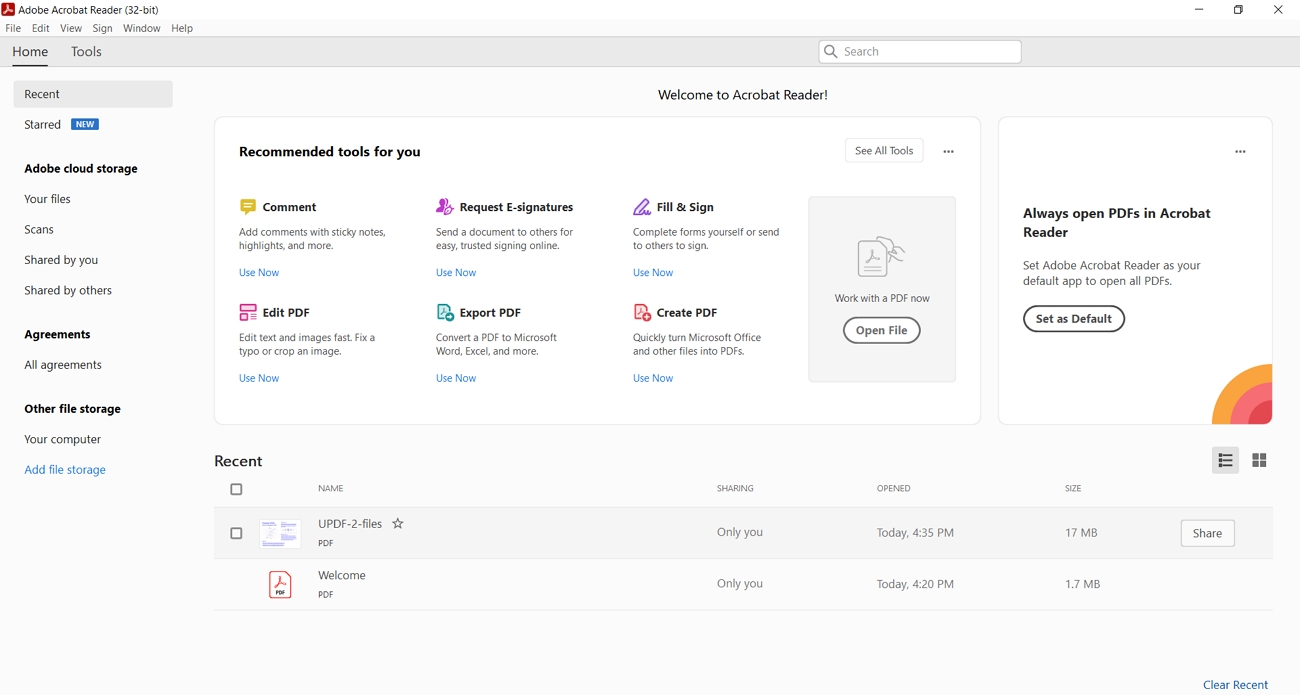Open the overflow menu on the default app card
The image size is (1300, 695).
(x=1240, y=151)
